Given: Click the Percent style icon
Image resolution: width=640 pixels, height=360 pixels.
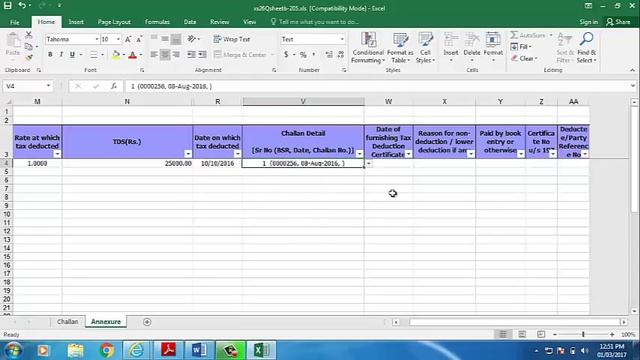Looking at the screenshot, I should pos(303,54).
